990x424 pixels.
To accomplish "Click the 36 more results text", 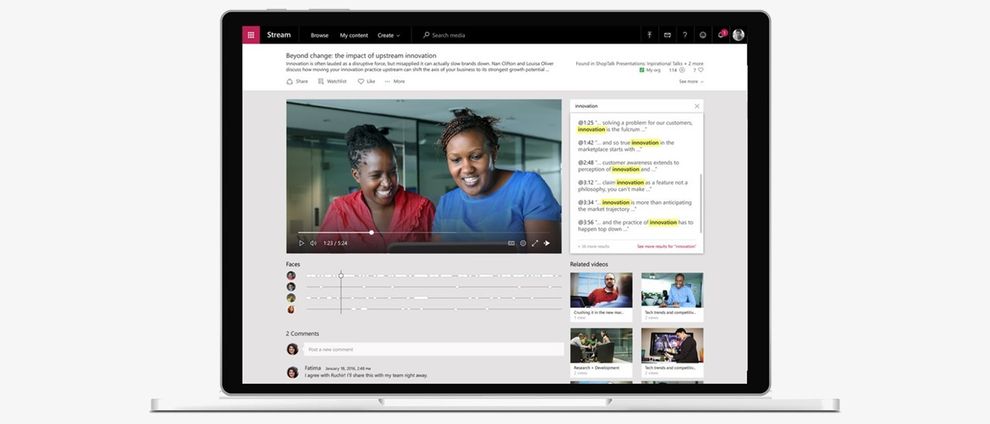I will [593, 247].
